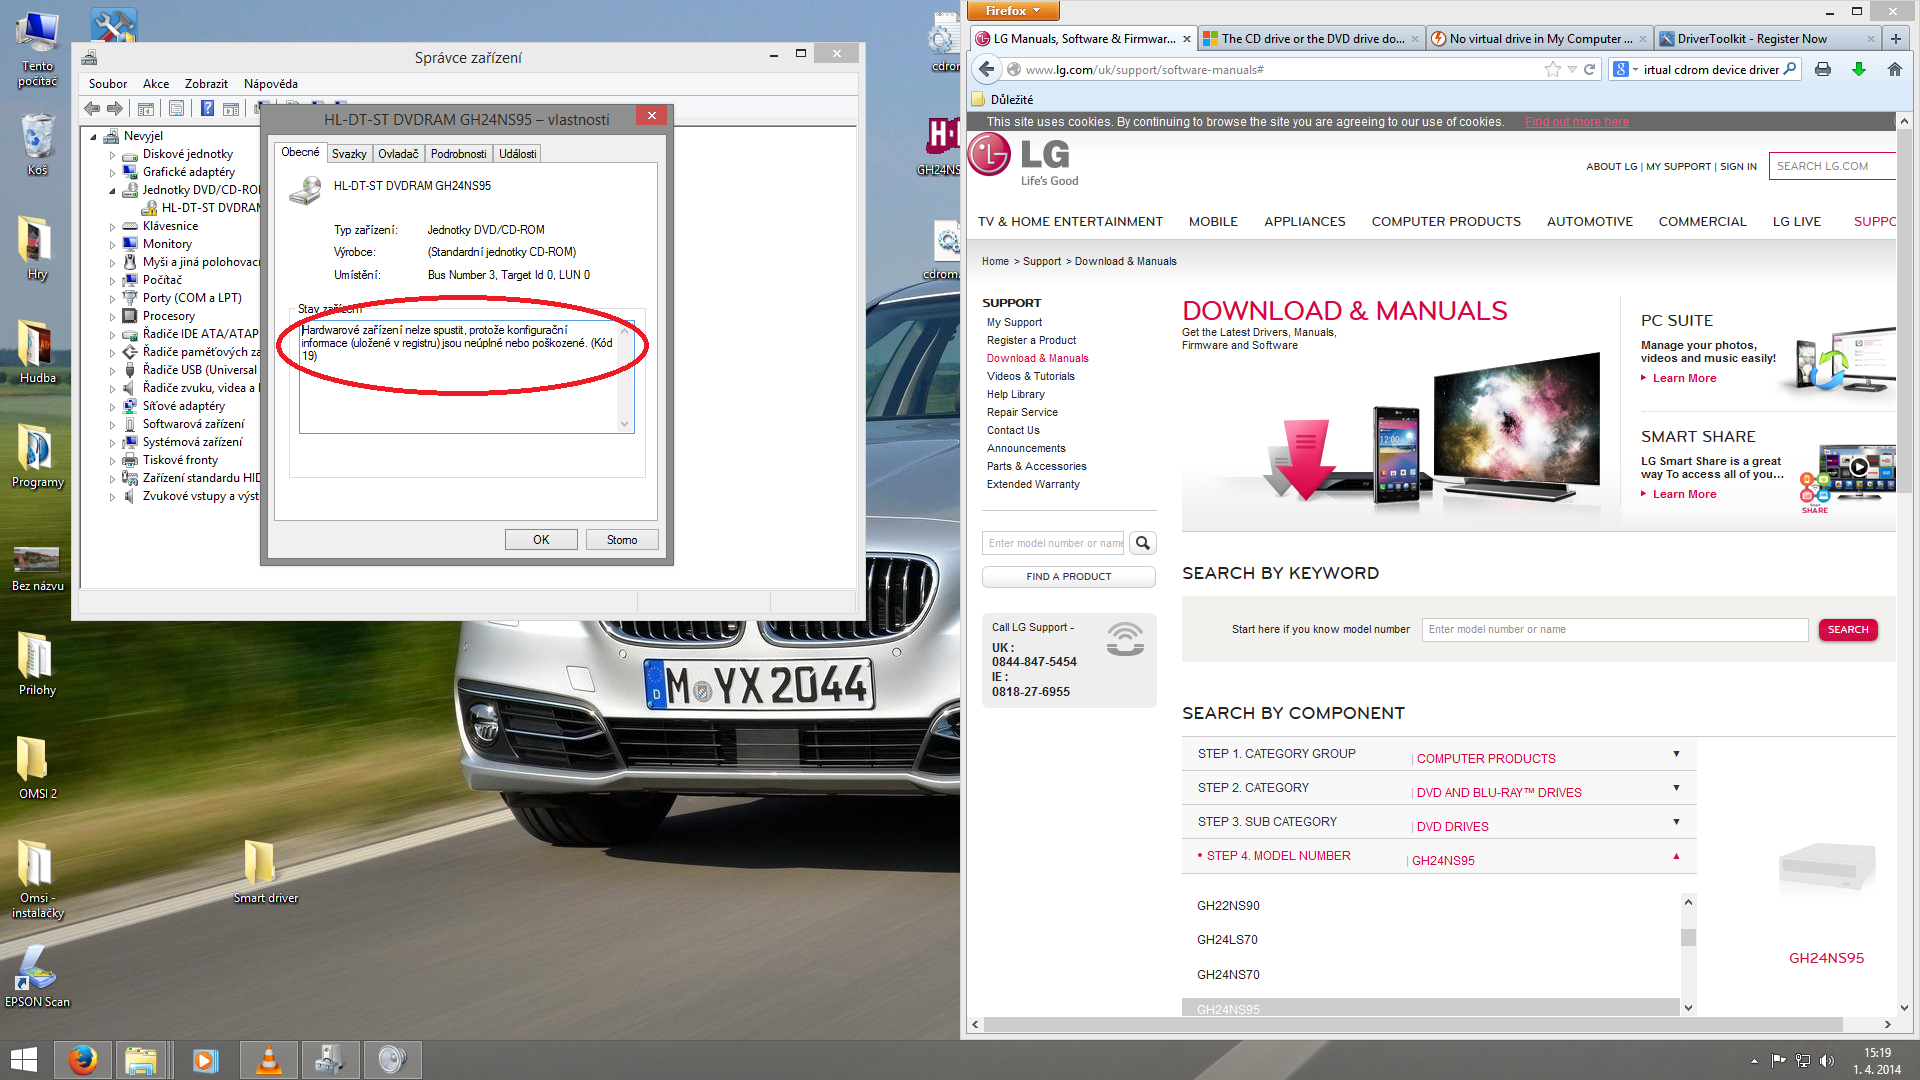
Task: Click the Download & Manuals sidebar link
Action: coord(1038,358)
